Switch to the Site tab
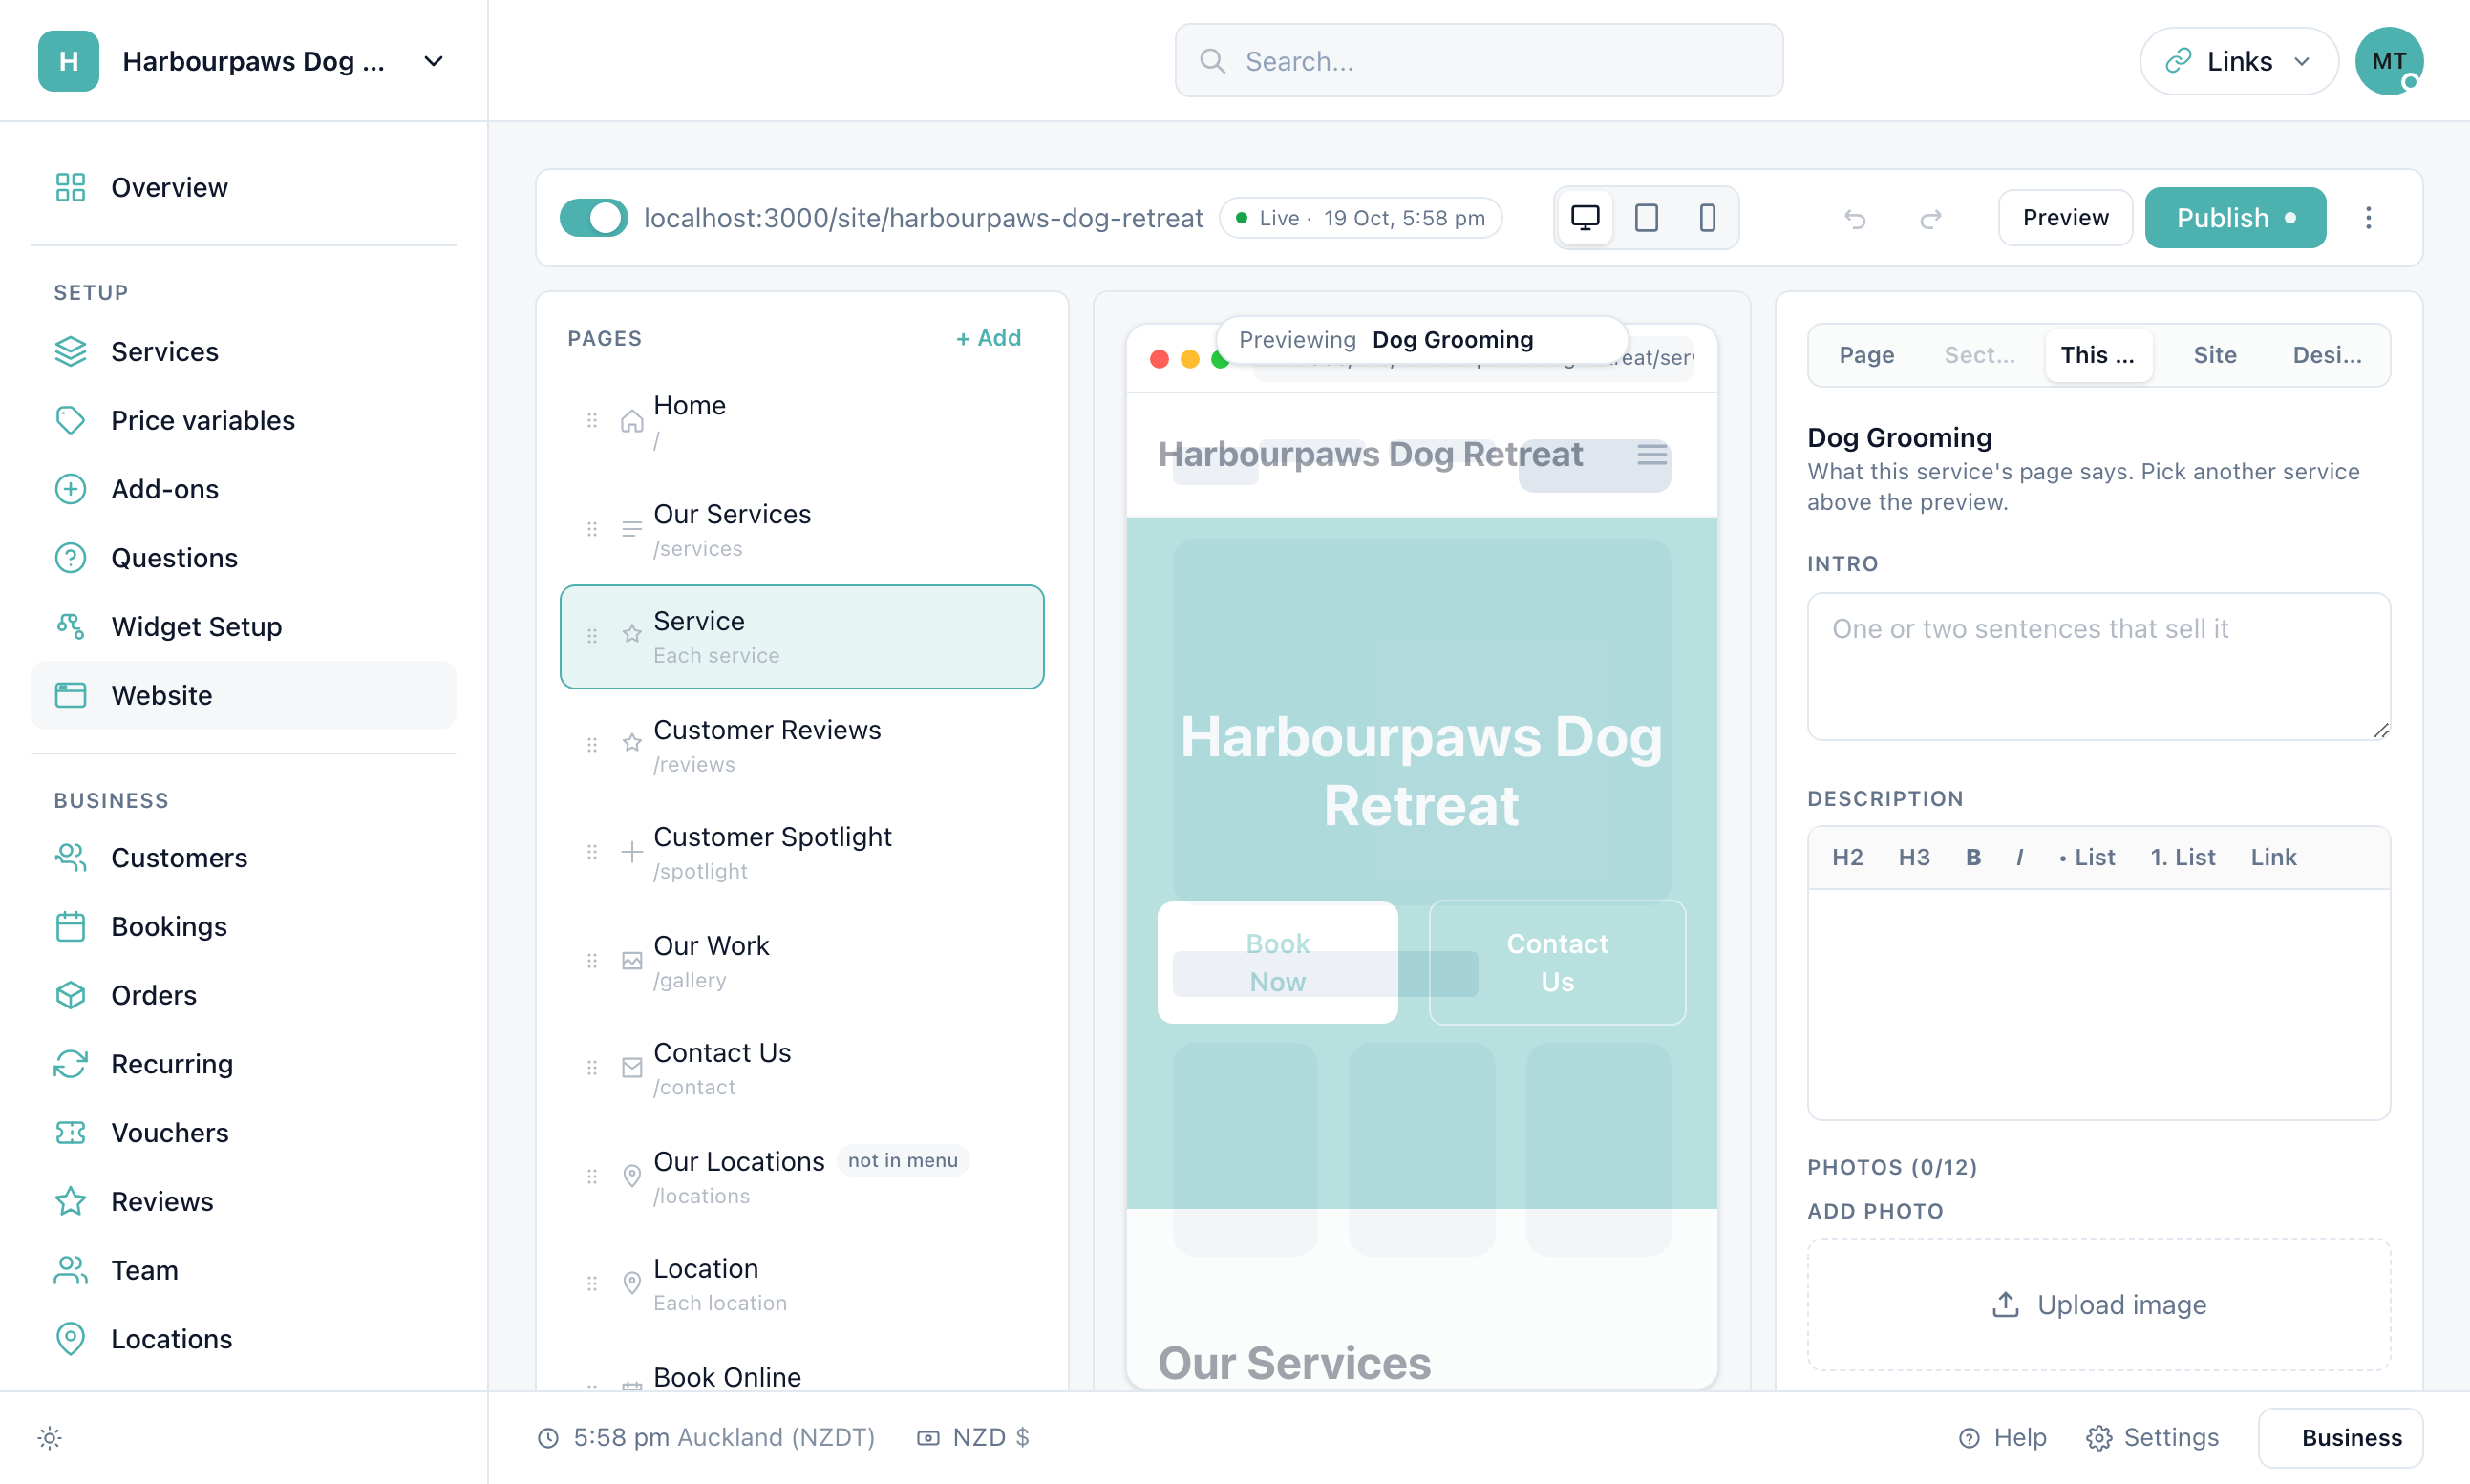Screen dimensions: 2470x1484 2214,355
